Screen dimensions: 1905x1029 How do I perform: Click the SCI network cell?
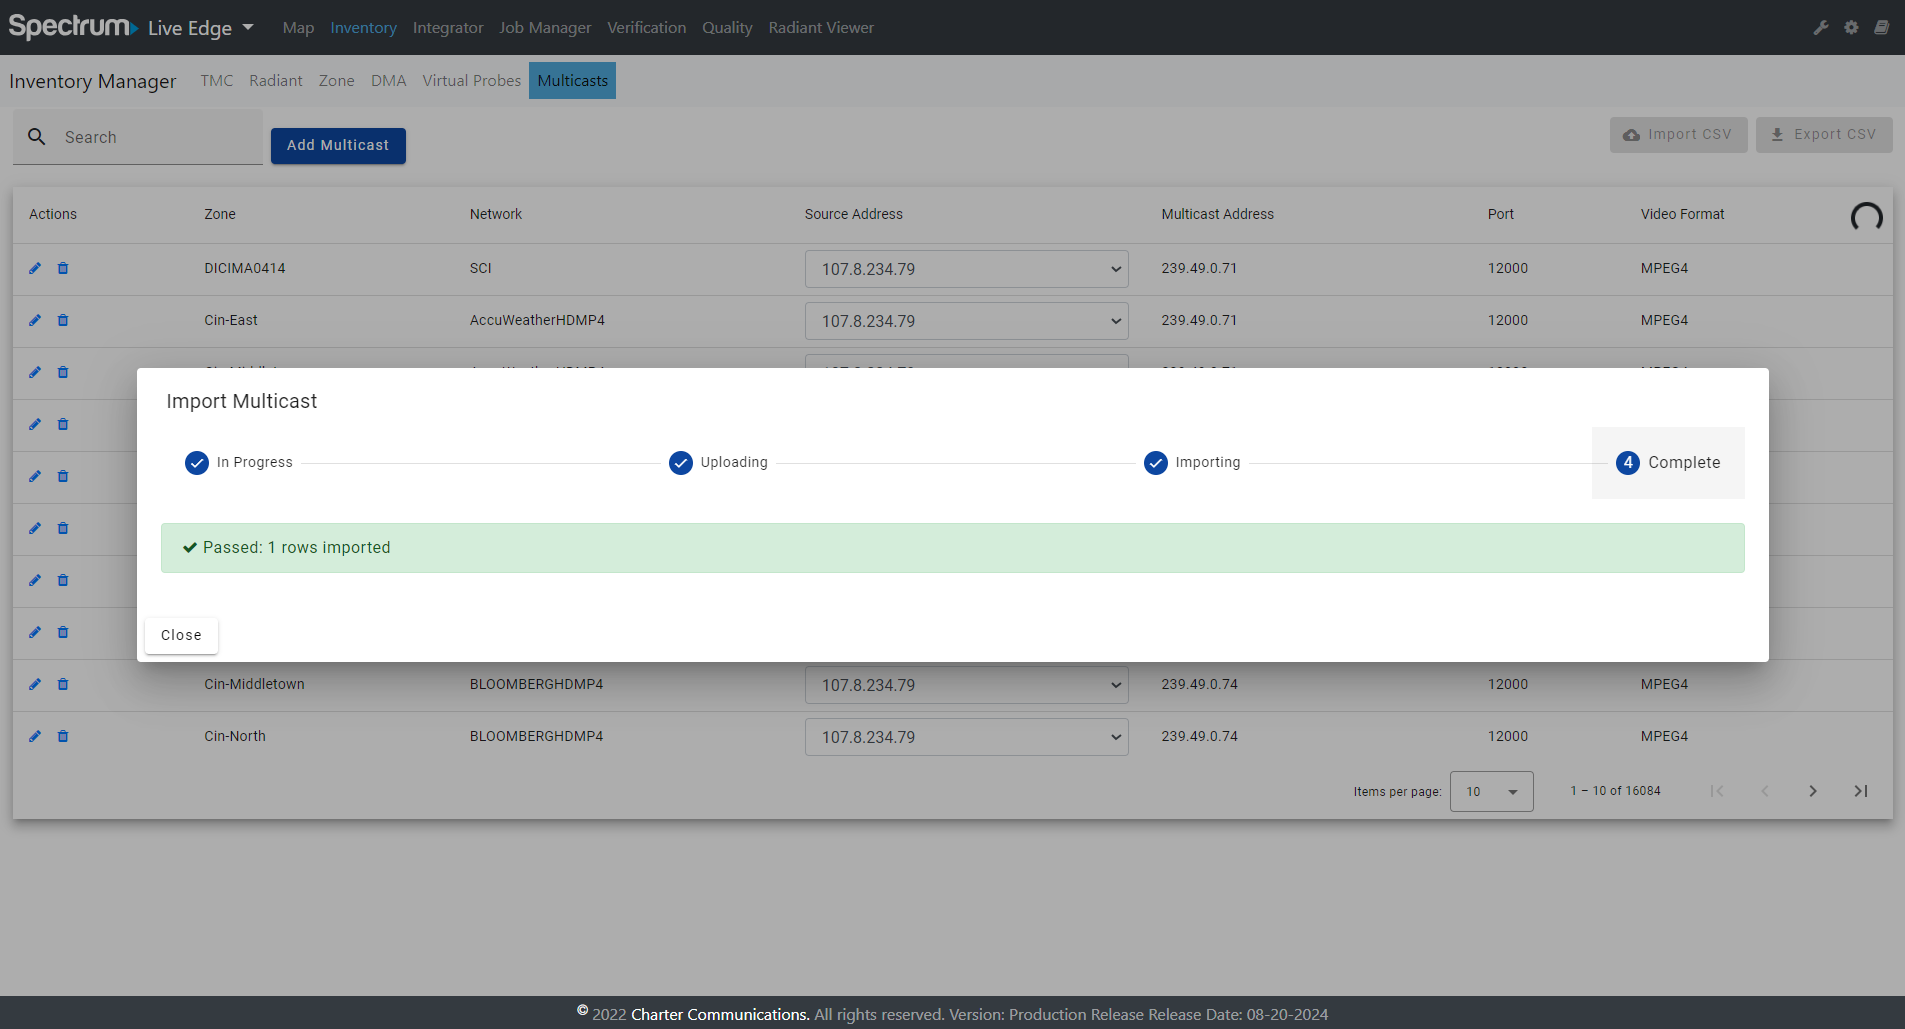pos(481,268)
